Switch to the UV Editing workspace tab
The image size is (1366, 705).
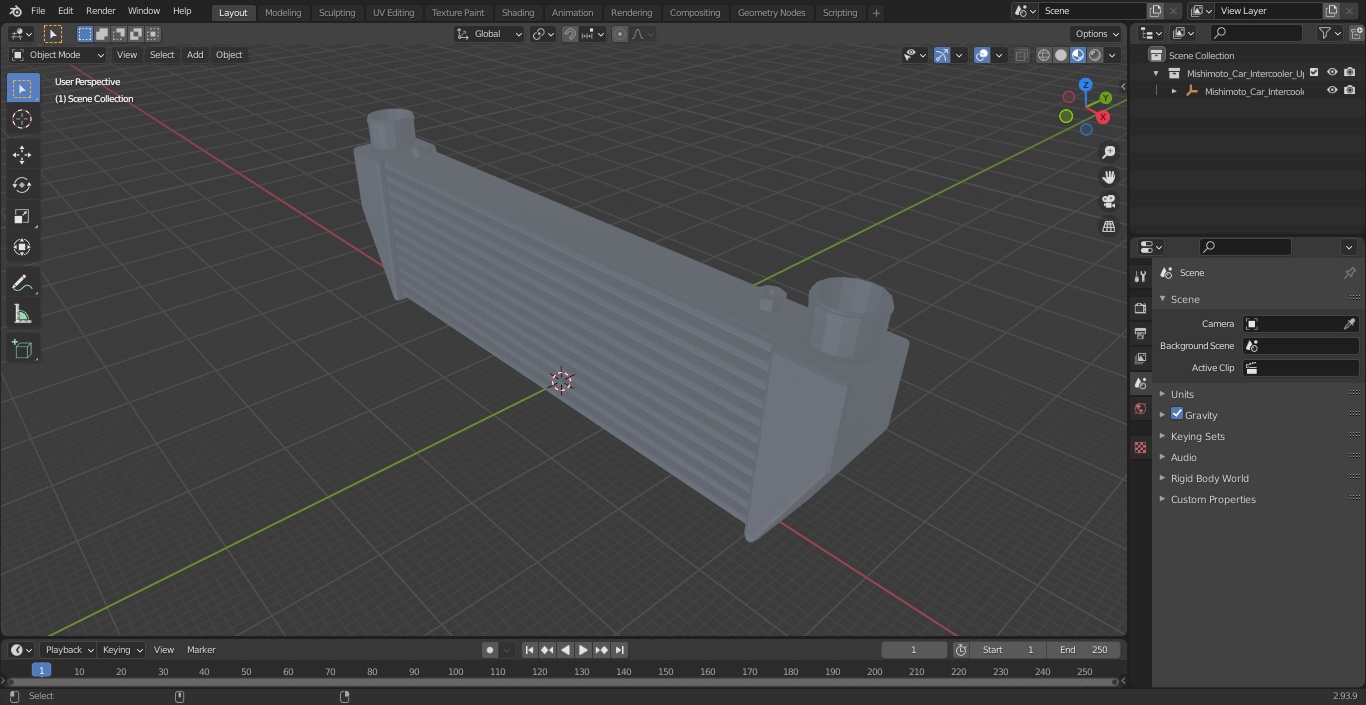tap(393, 13)
